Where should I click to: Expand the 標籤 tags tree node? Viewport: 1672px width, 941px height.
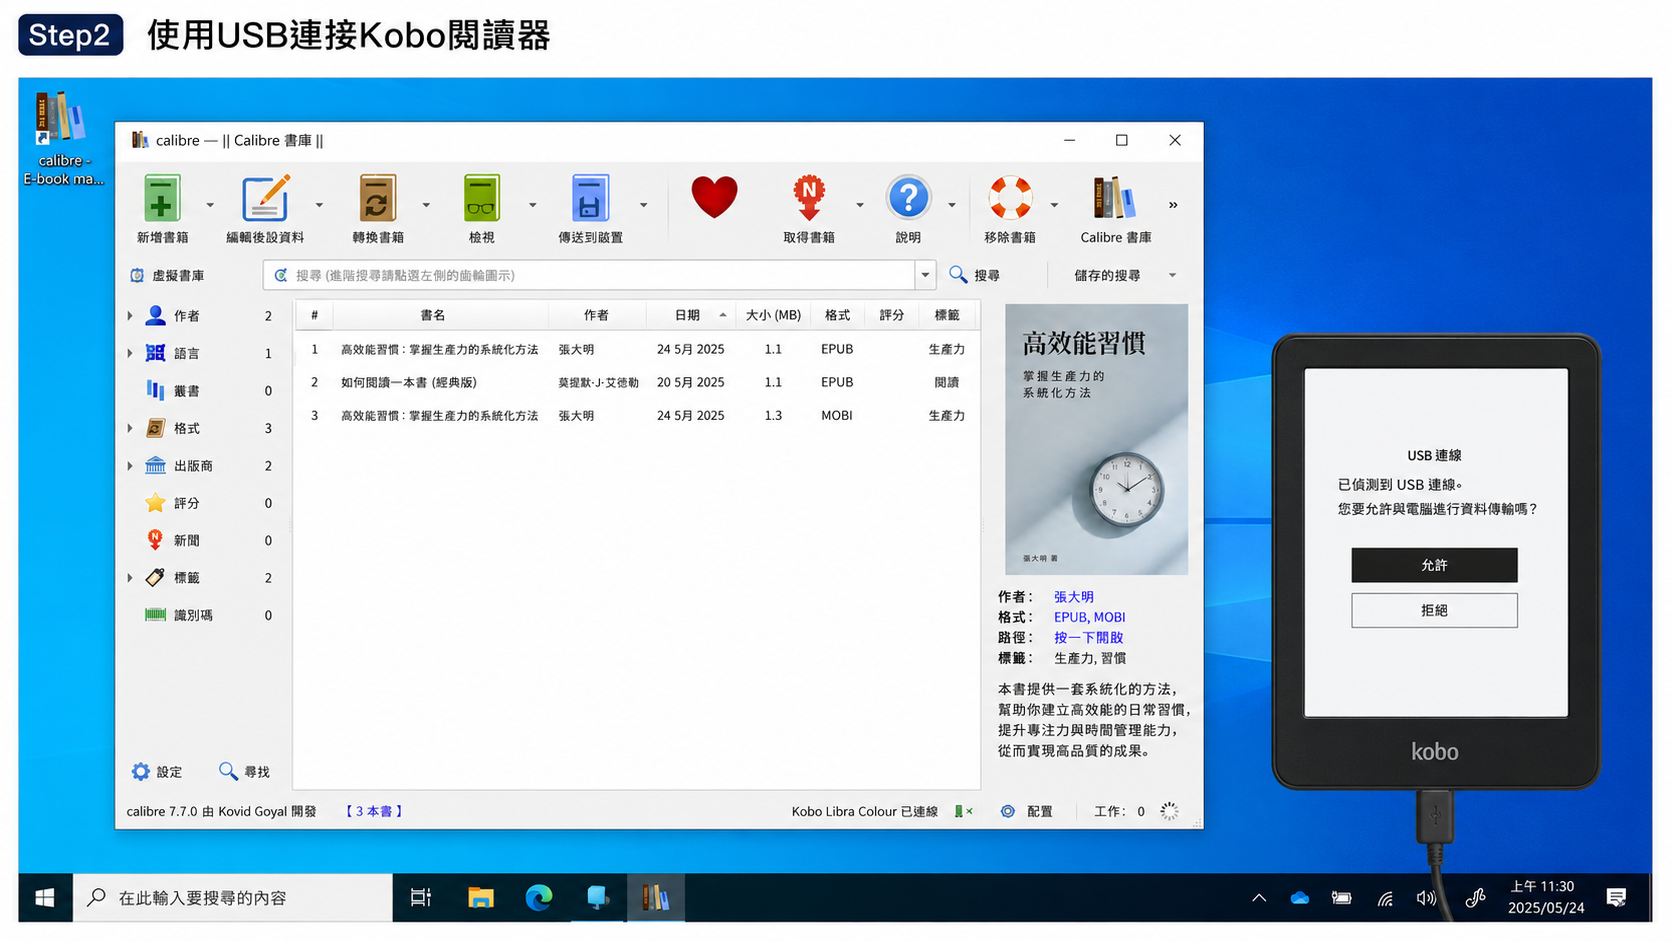pyautogui.click(x=130, y=578)
